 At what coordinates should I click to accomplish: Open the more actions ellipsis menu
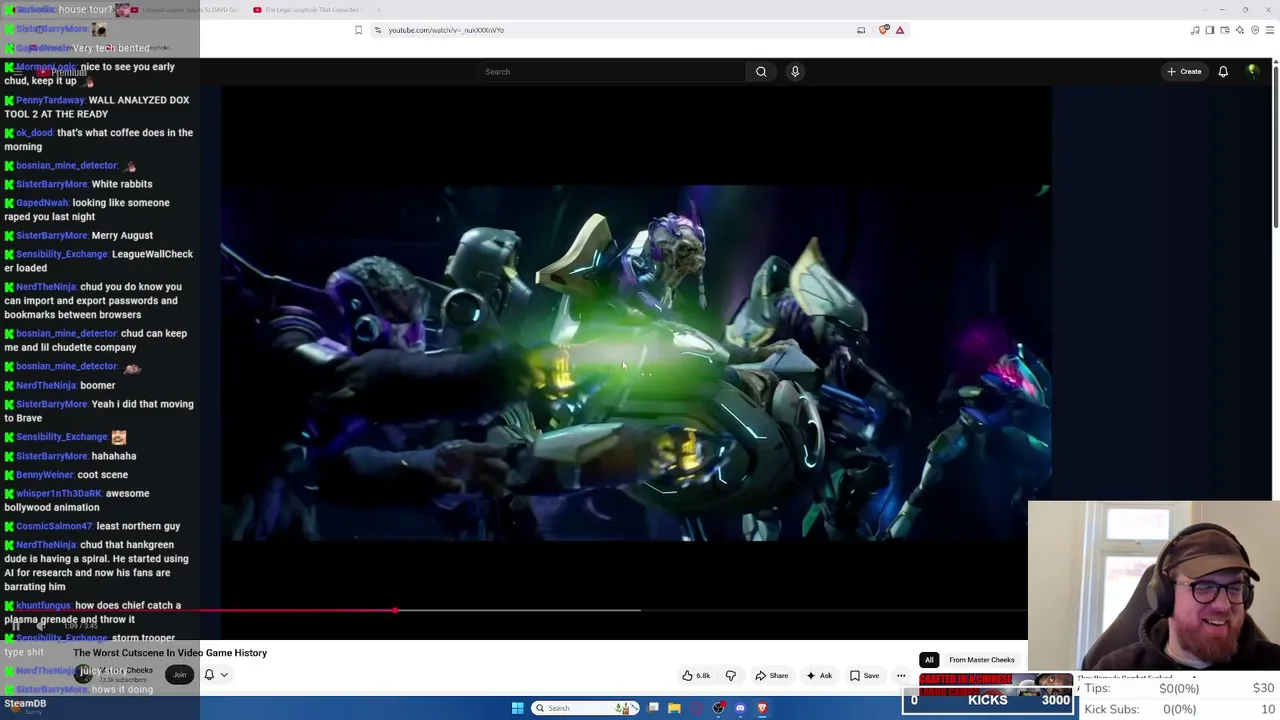tap(901, 676)
